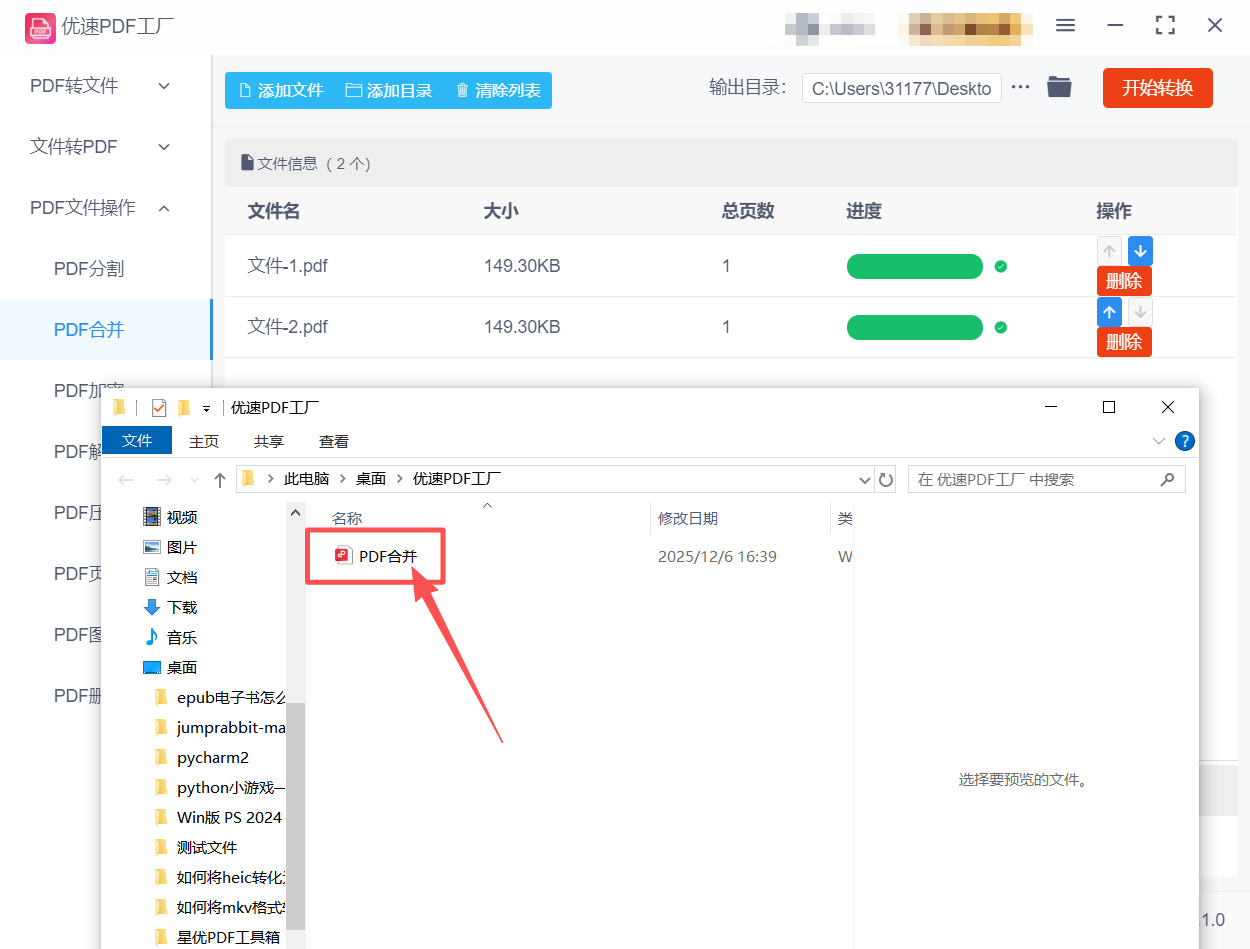
Task: Expand the PDF转文件 section chevron
Action: (163, 86)
